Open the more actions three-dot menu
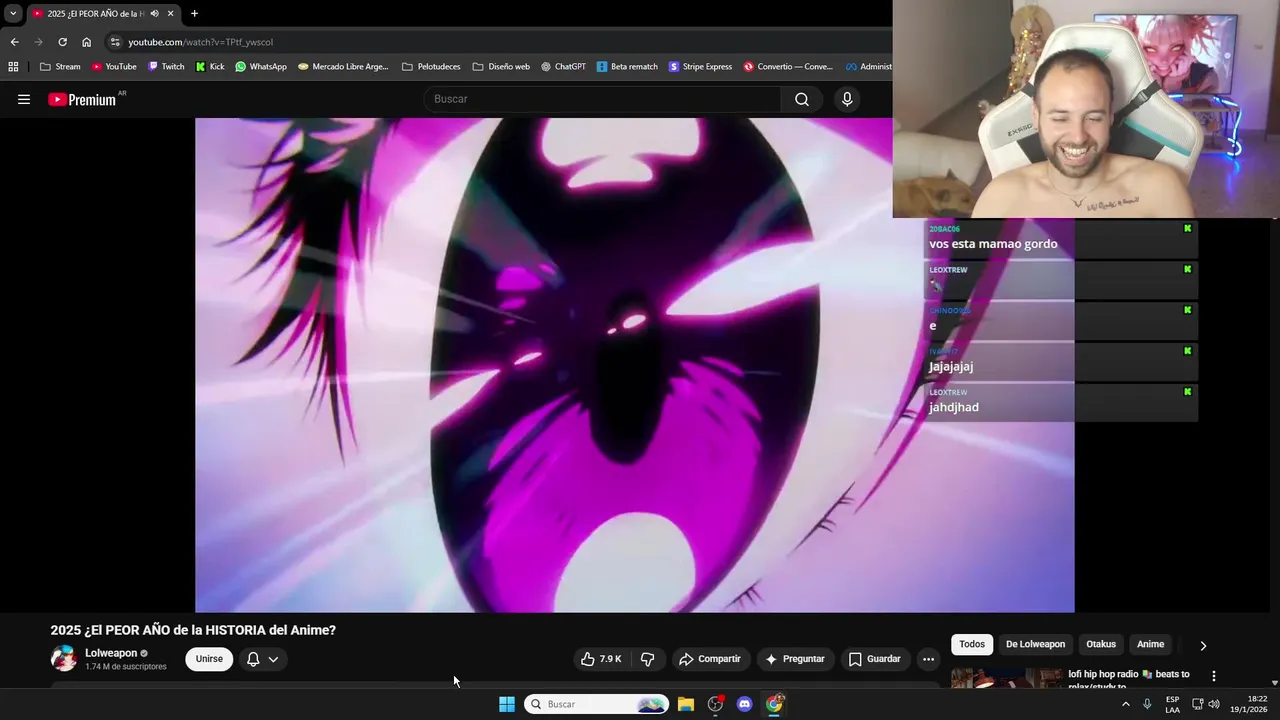This screenshot has width=1280, height=720. pyautogui.click(x=928, y=659)
